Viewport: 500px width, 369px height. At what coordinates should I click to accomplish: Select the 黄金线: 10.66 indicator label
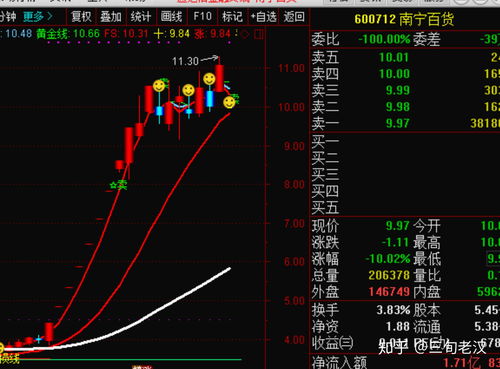tap(68, 34)
